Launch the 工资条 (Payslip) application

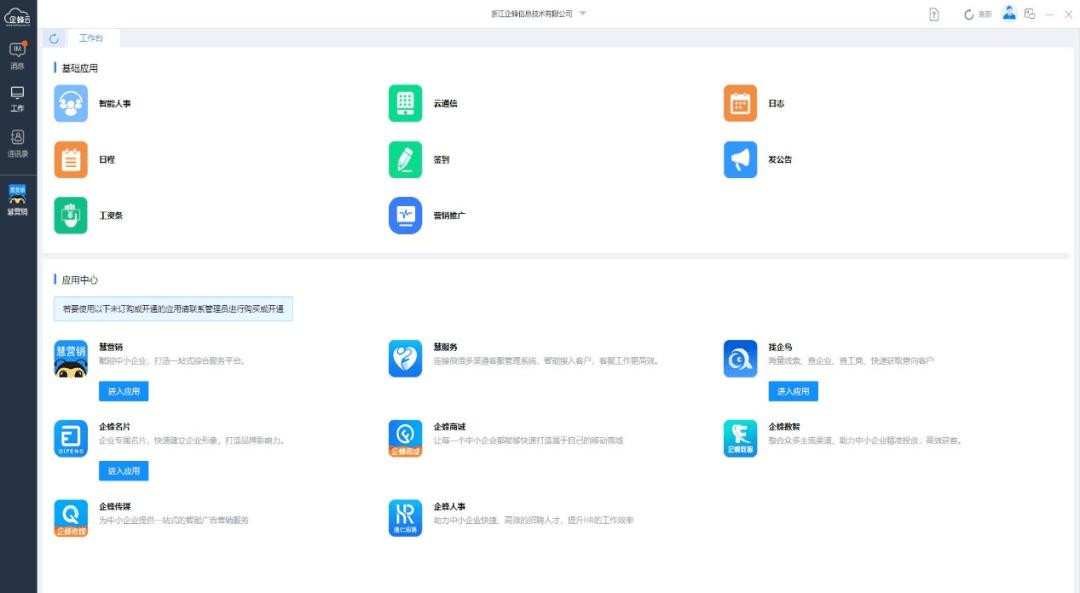click(x=70, y=214)
